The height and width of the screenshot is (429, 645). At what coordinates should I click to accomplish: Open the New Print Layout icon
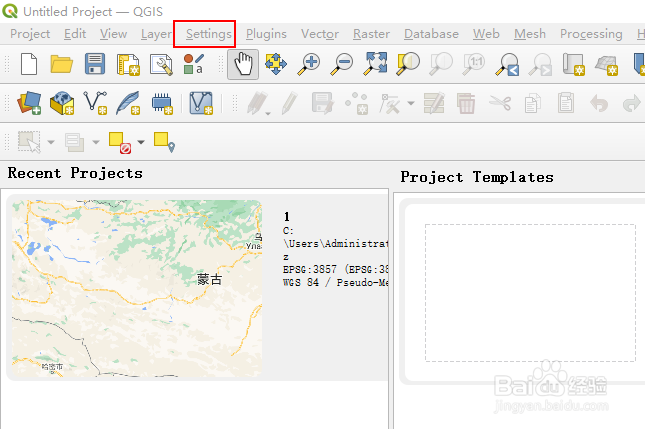tap(128, 64)
